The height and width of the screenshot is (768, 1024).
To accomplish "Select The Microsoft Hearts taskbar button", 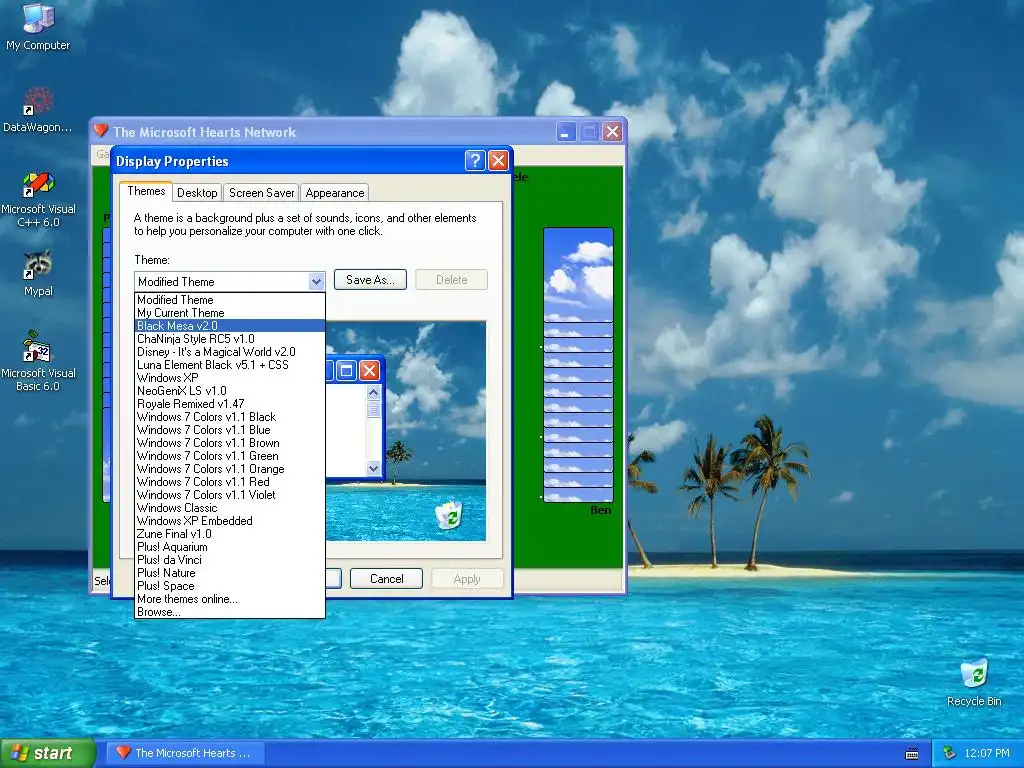I will point(186,753).
